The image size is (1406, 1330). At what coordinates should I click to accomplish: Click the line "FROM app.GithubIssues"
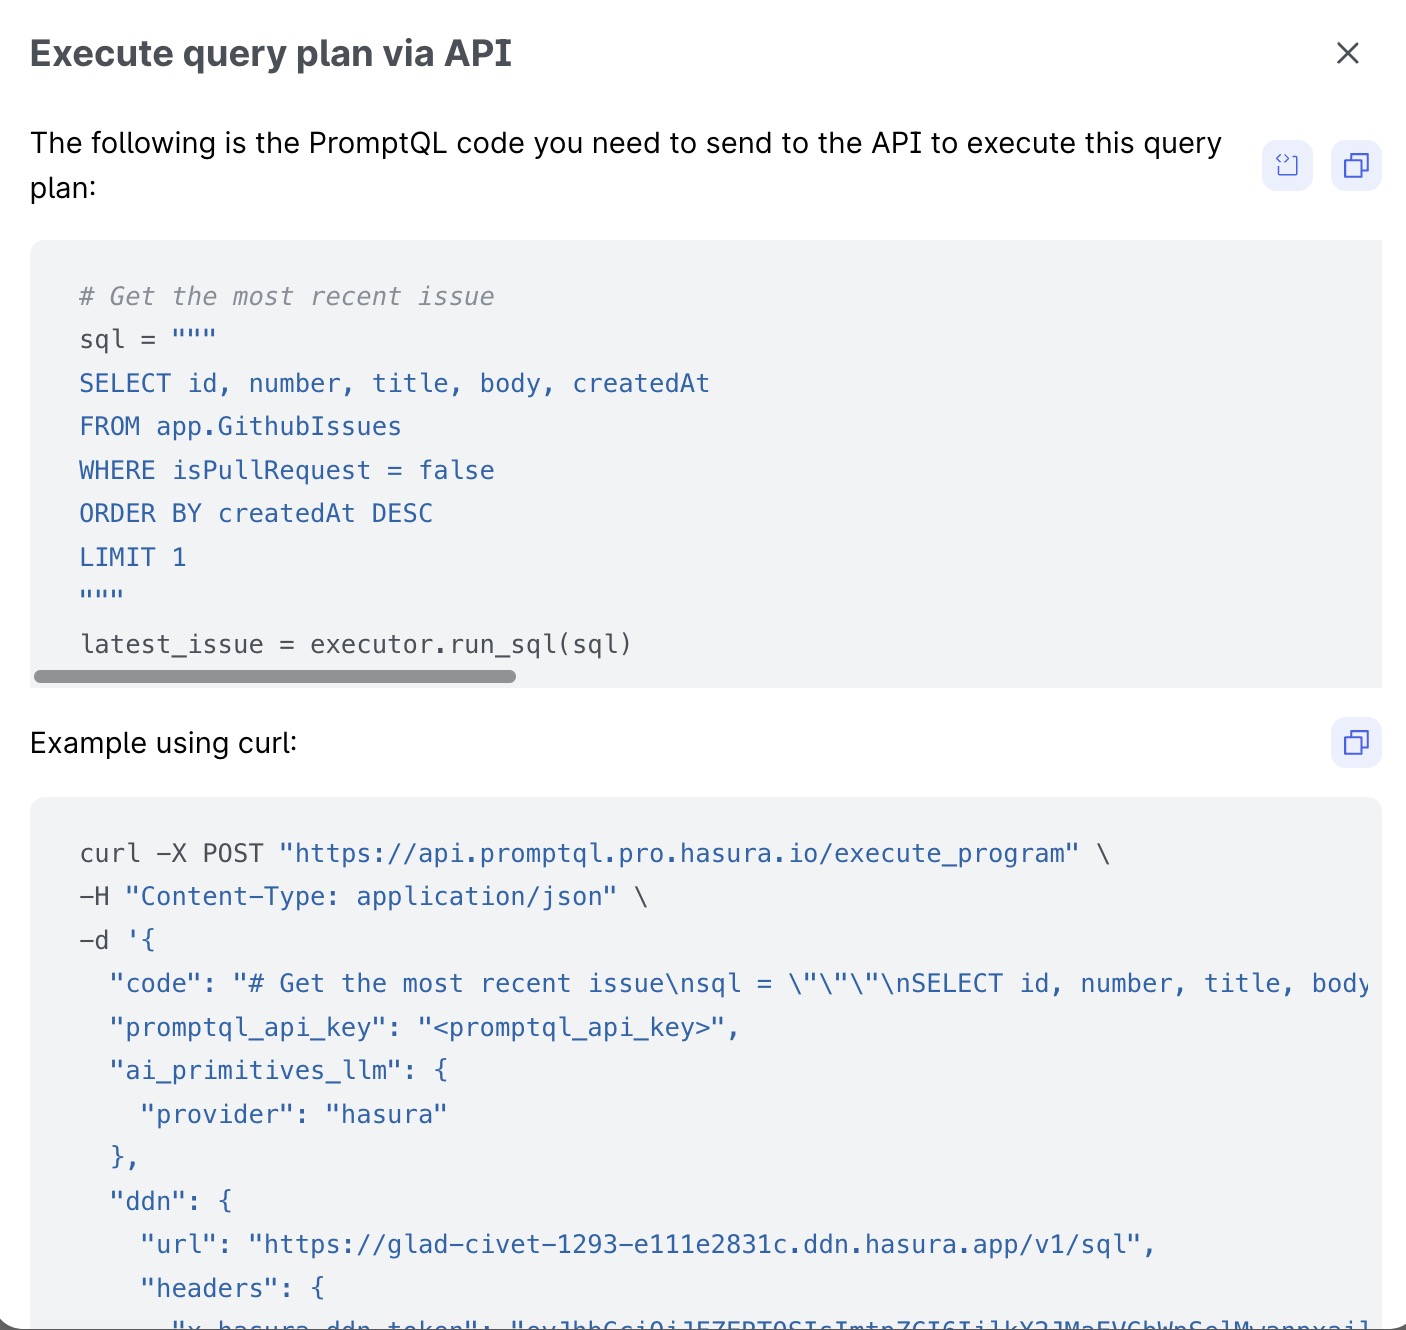tap(240, 426)
